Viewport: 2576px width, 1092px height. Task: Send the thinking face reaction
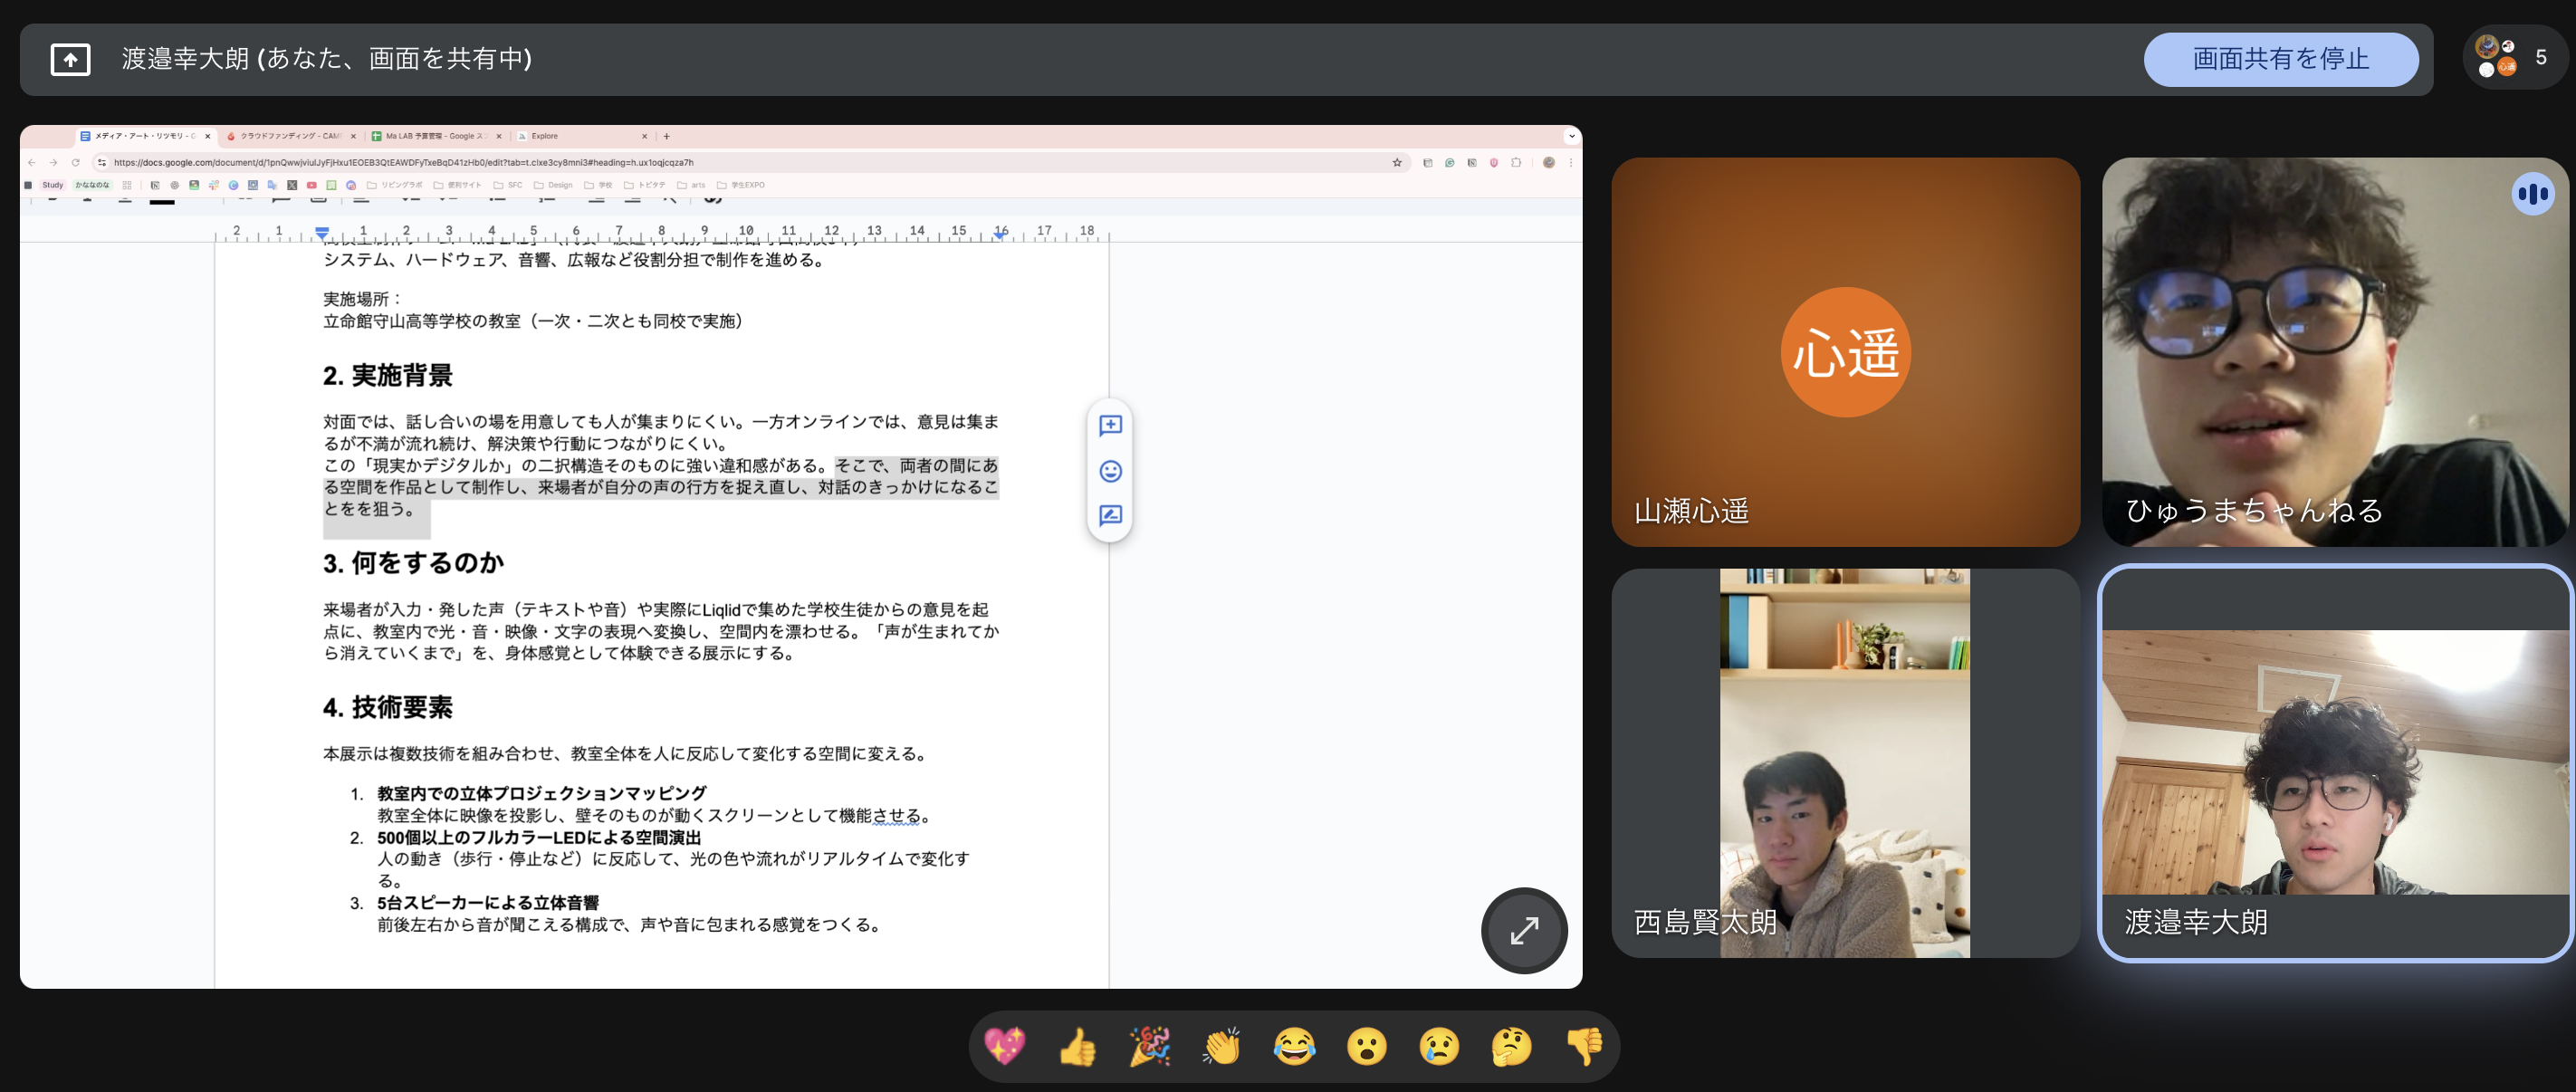pyautogui.click(x=1511, y=1047)
